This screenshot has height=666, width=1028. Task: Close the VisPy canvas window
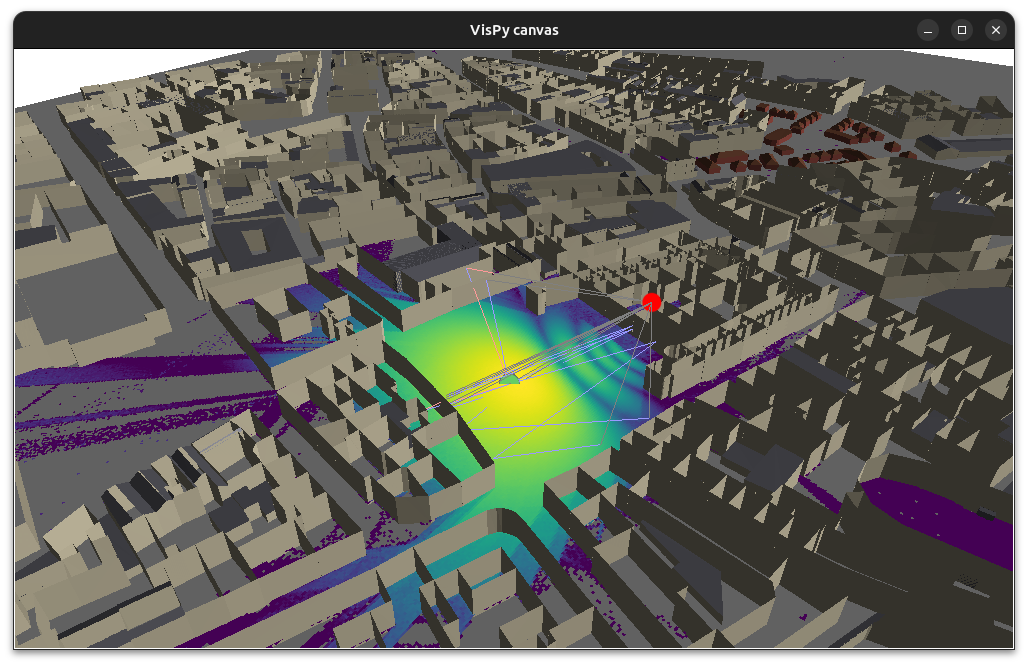(x=995, y=30)
